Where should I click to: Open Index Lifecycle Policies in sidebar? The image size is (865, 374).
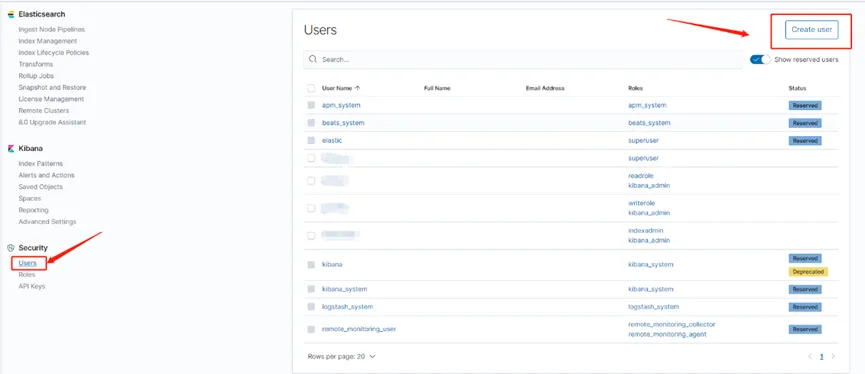[x=54, y=52]
